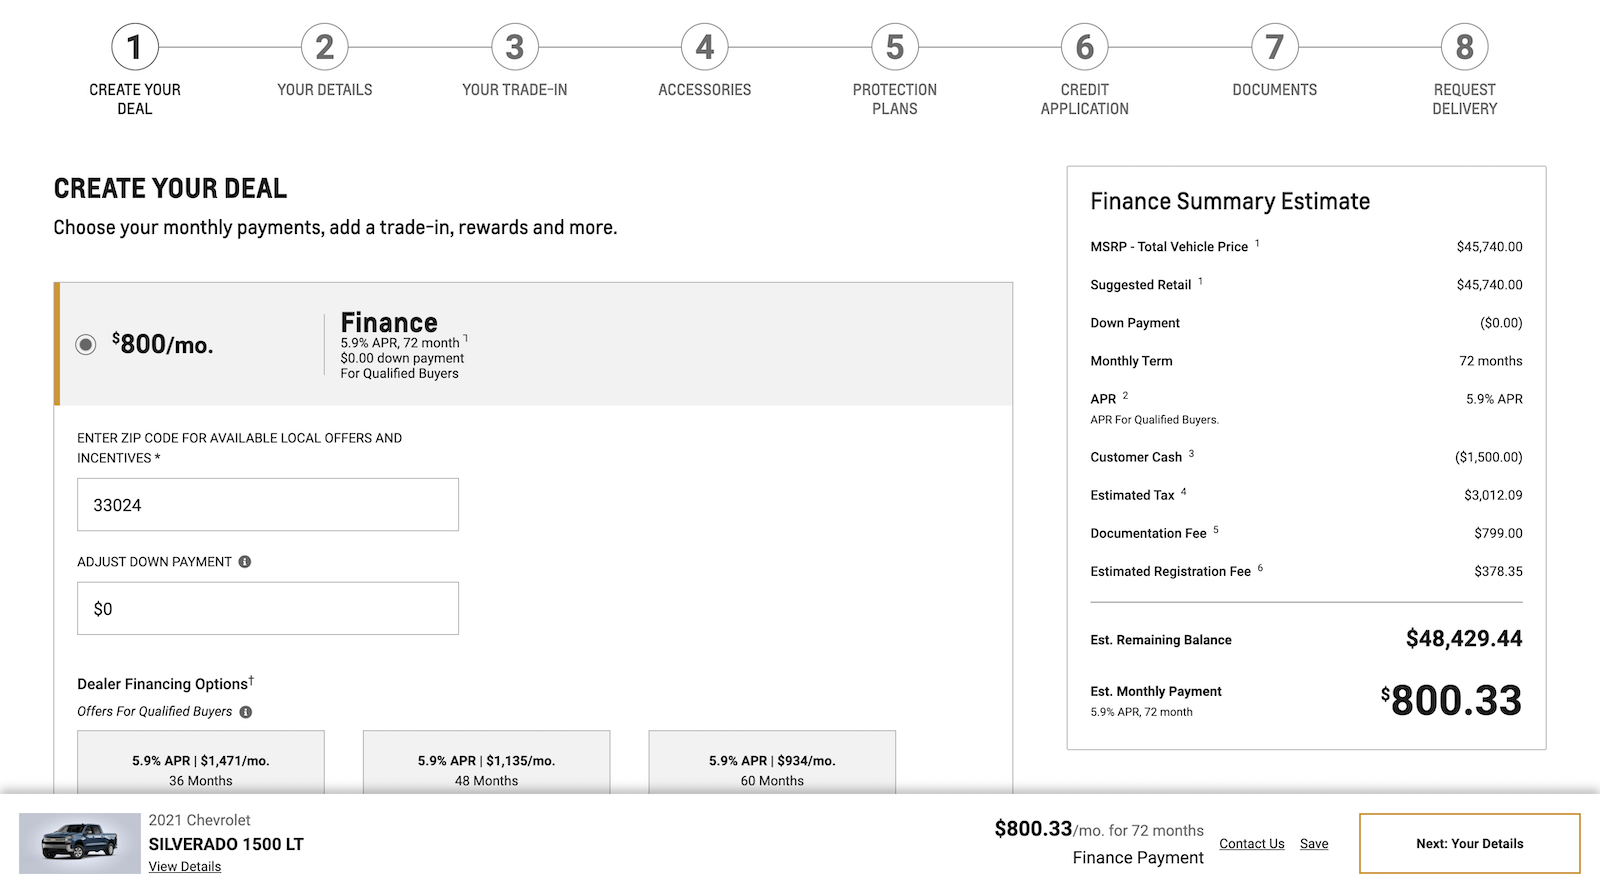Image resolution: width=1600 pixels, height=893 pixels.
Task: Go to YOUR DETAILS step label
Action: (325, 90)
